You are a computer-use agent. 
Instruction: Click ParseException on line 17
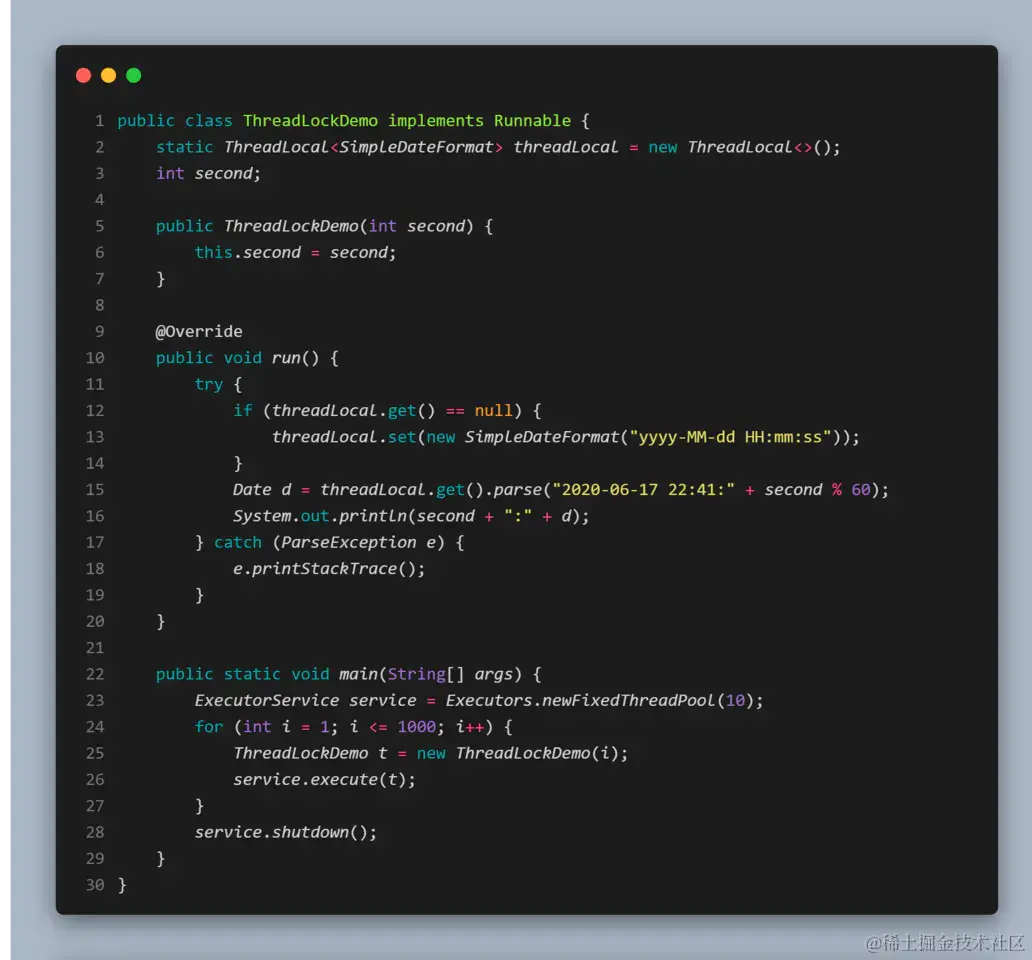tap(349, 542)
